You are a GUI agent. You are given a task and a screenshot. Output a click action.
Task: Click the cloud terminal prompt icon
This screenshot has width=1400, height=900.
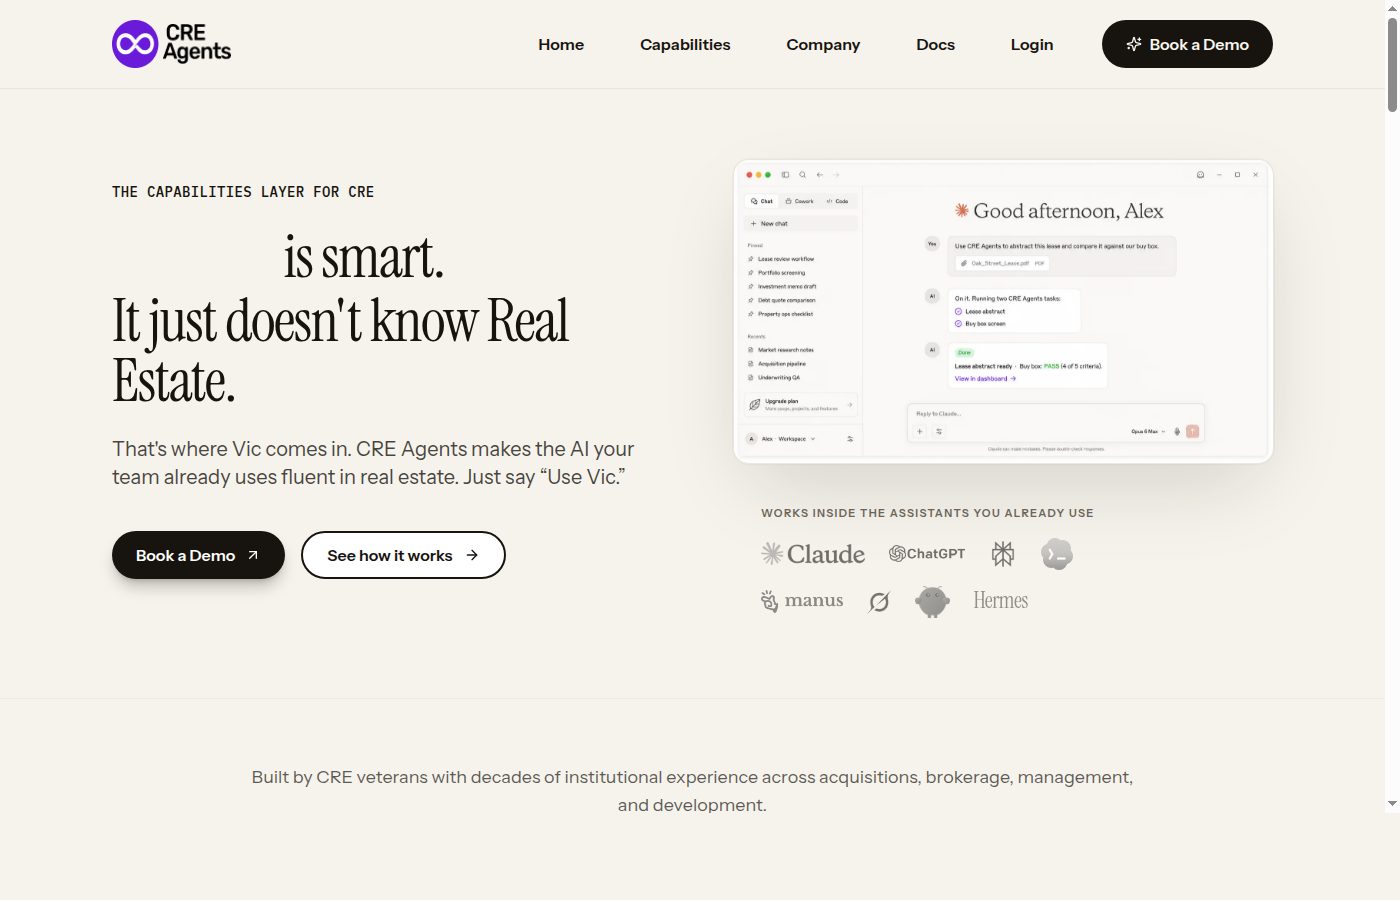1057,554
